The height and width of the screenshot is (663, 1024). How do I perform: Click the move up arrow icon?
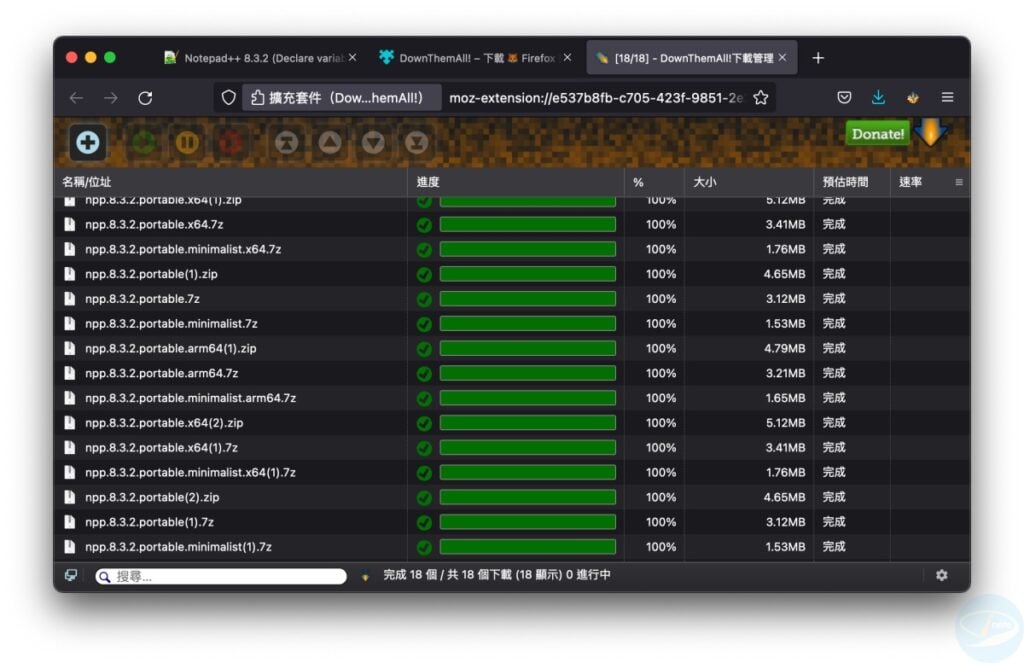coord(330,143)
